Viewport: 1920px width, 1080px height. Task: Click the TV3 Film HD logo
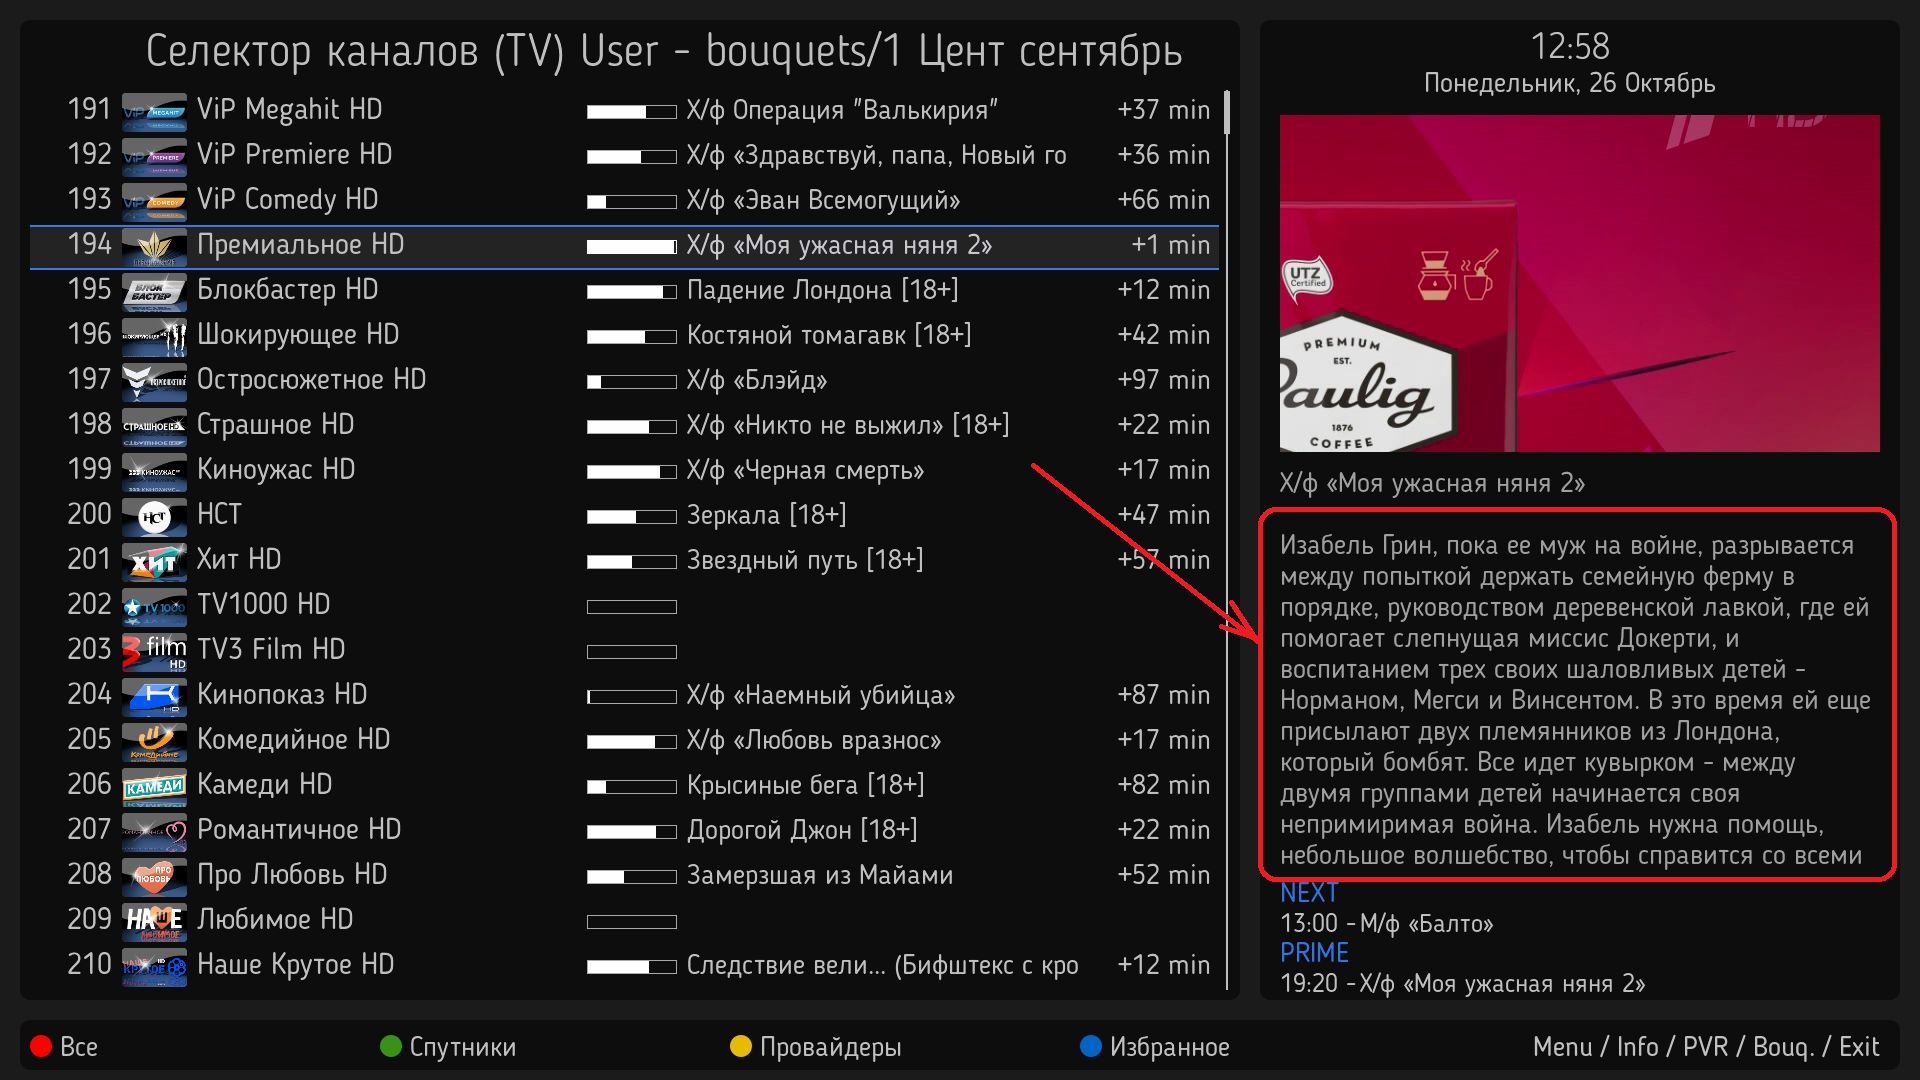coord(154,651)
